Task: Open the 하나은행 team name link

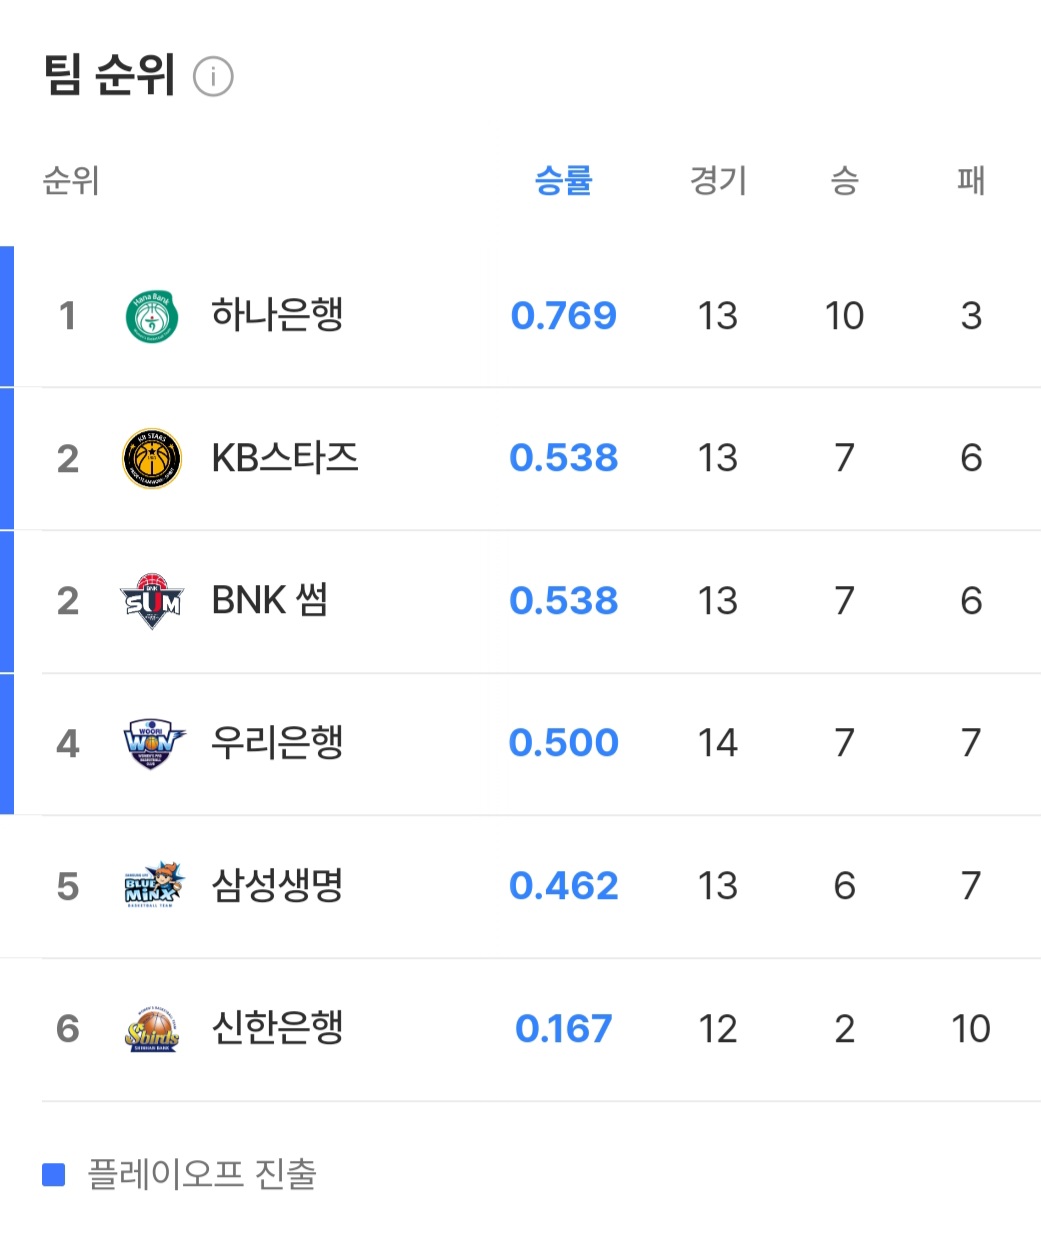Action: click(277, 315)
